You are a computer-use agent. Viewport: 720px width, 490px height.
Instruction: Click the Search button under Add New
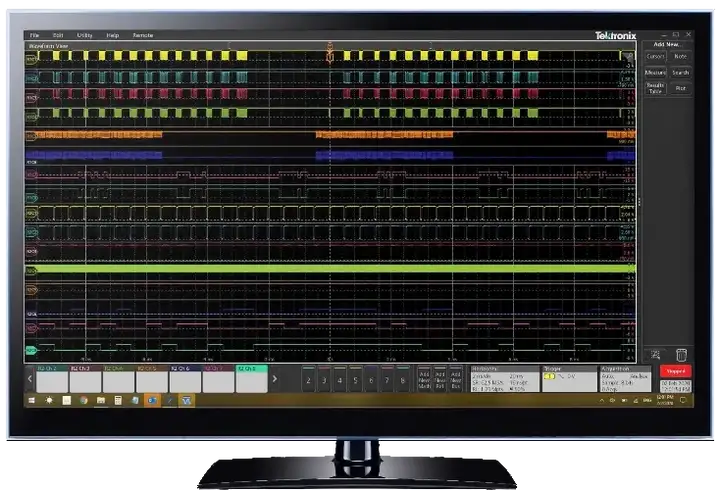point(681,73)
